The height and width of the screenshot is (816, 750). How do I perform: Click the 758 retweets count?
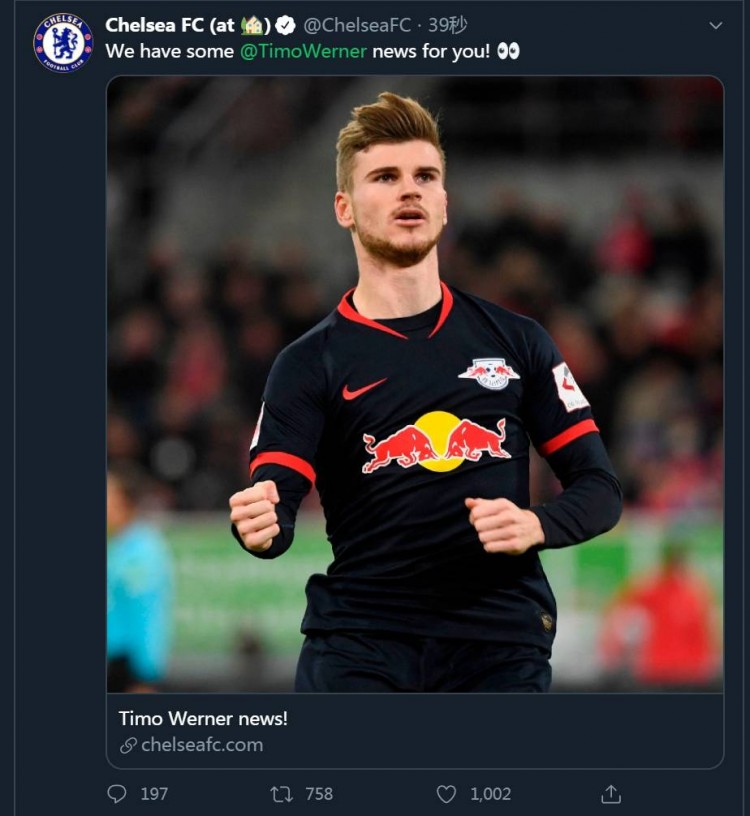[x=319, y=794]
